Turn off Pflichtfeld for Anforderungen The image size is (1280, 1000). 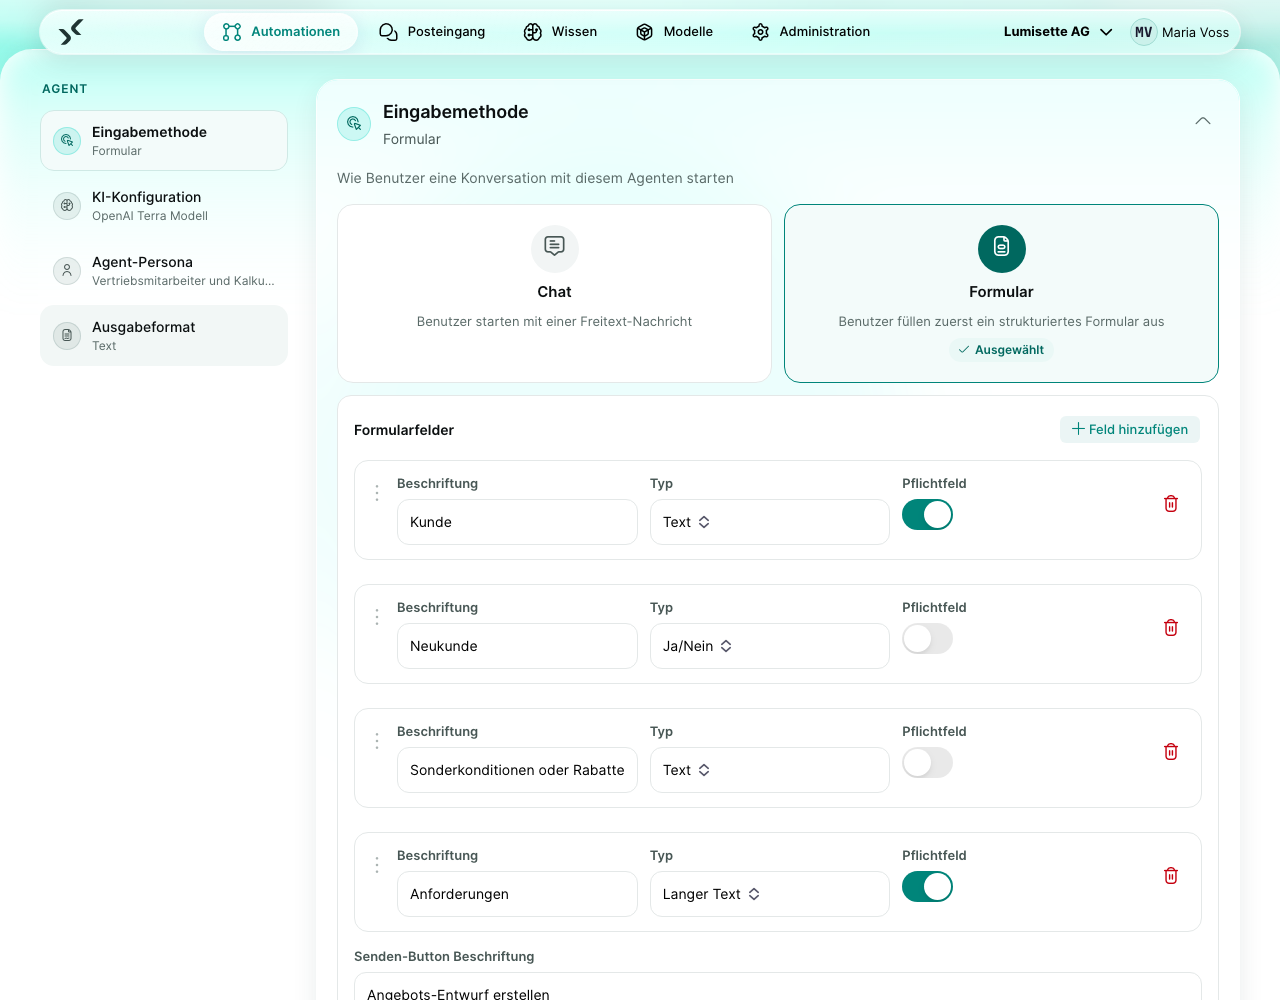[927, 887]
